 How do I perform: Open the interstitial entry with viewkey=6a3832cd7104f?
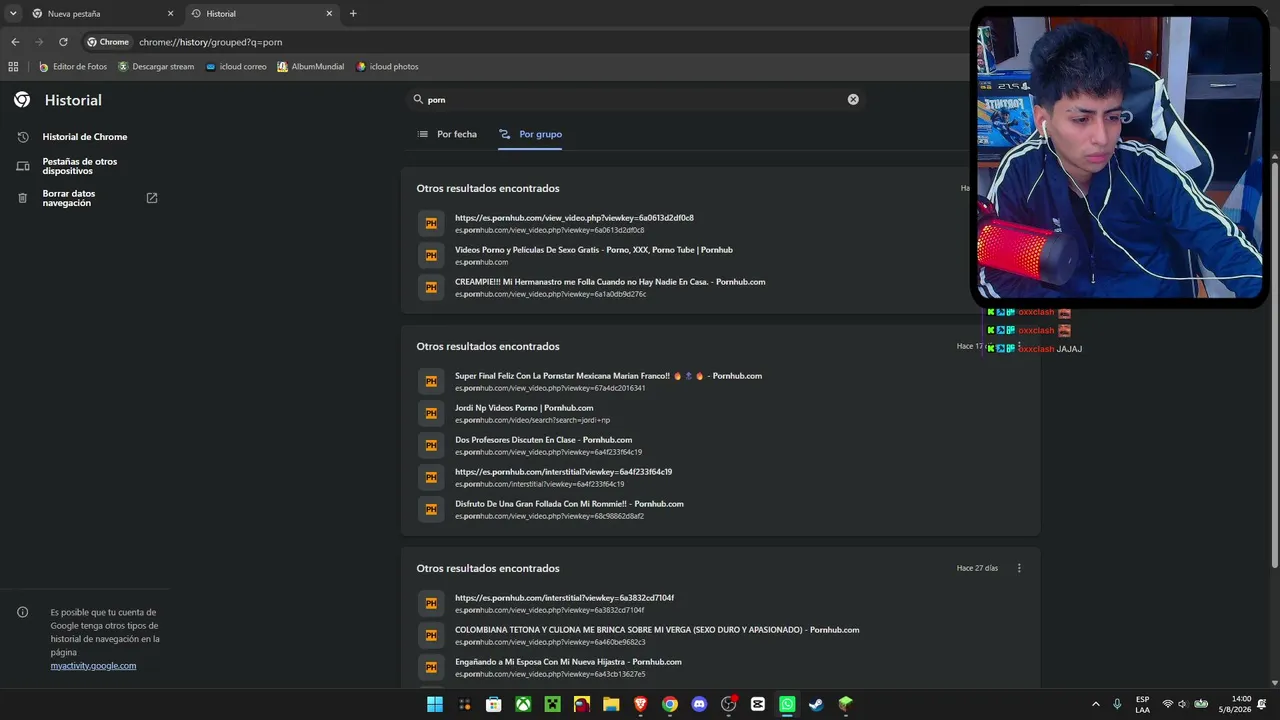click(x=564, y=598)
